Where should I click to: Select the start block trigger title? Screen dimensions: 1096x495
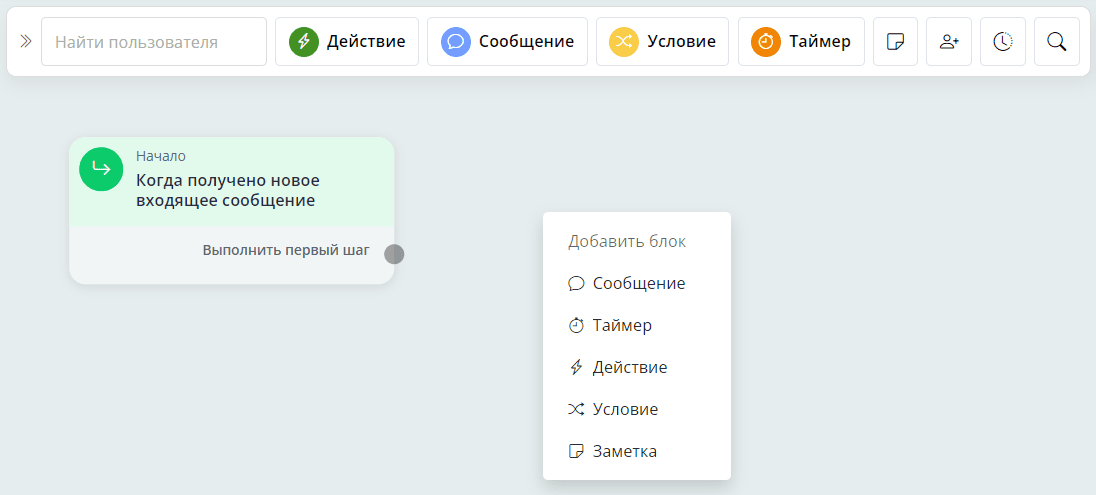228,190
